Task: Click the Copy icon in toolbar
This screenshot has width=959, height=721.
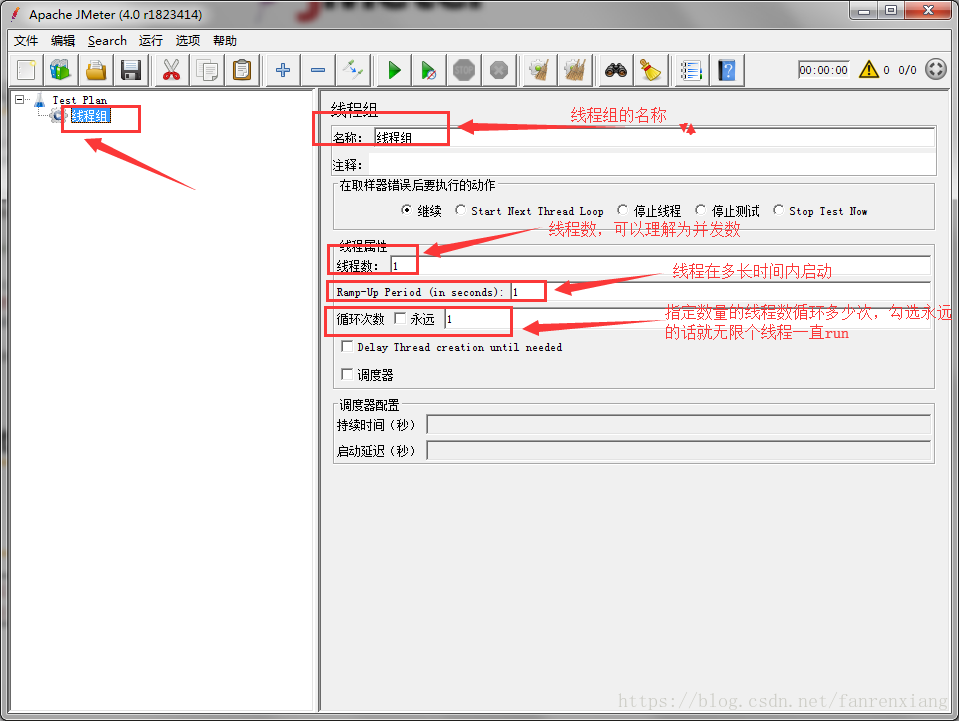Action: click(x=207, y=70)
